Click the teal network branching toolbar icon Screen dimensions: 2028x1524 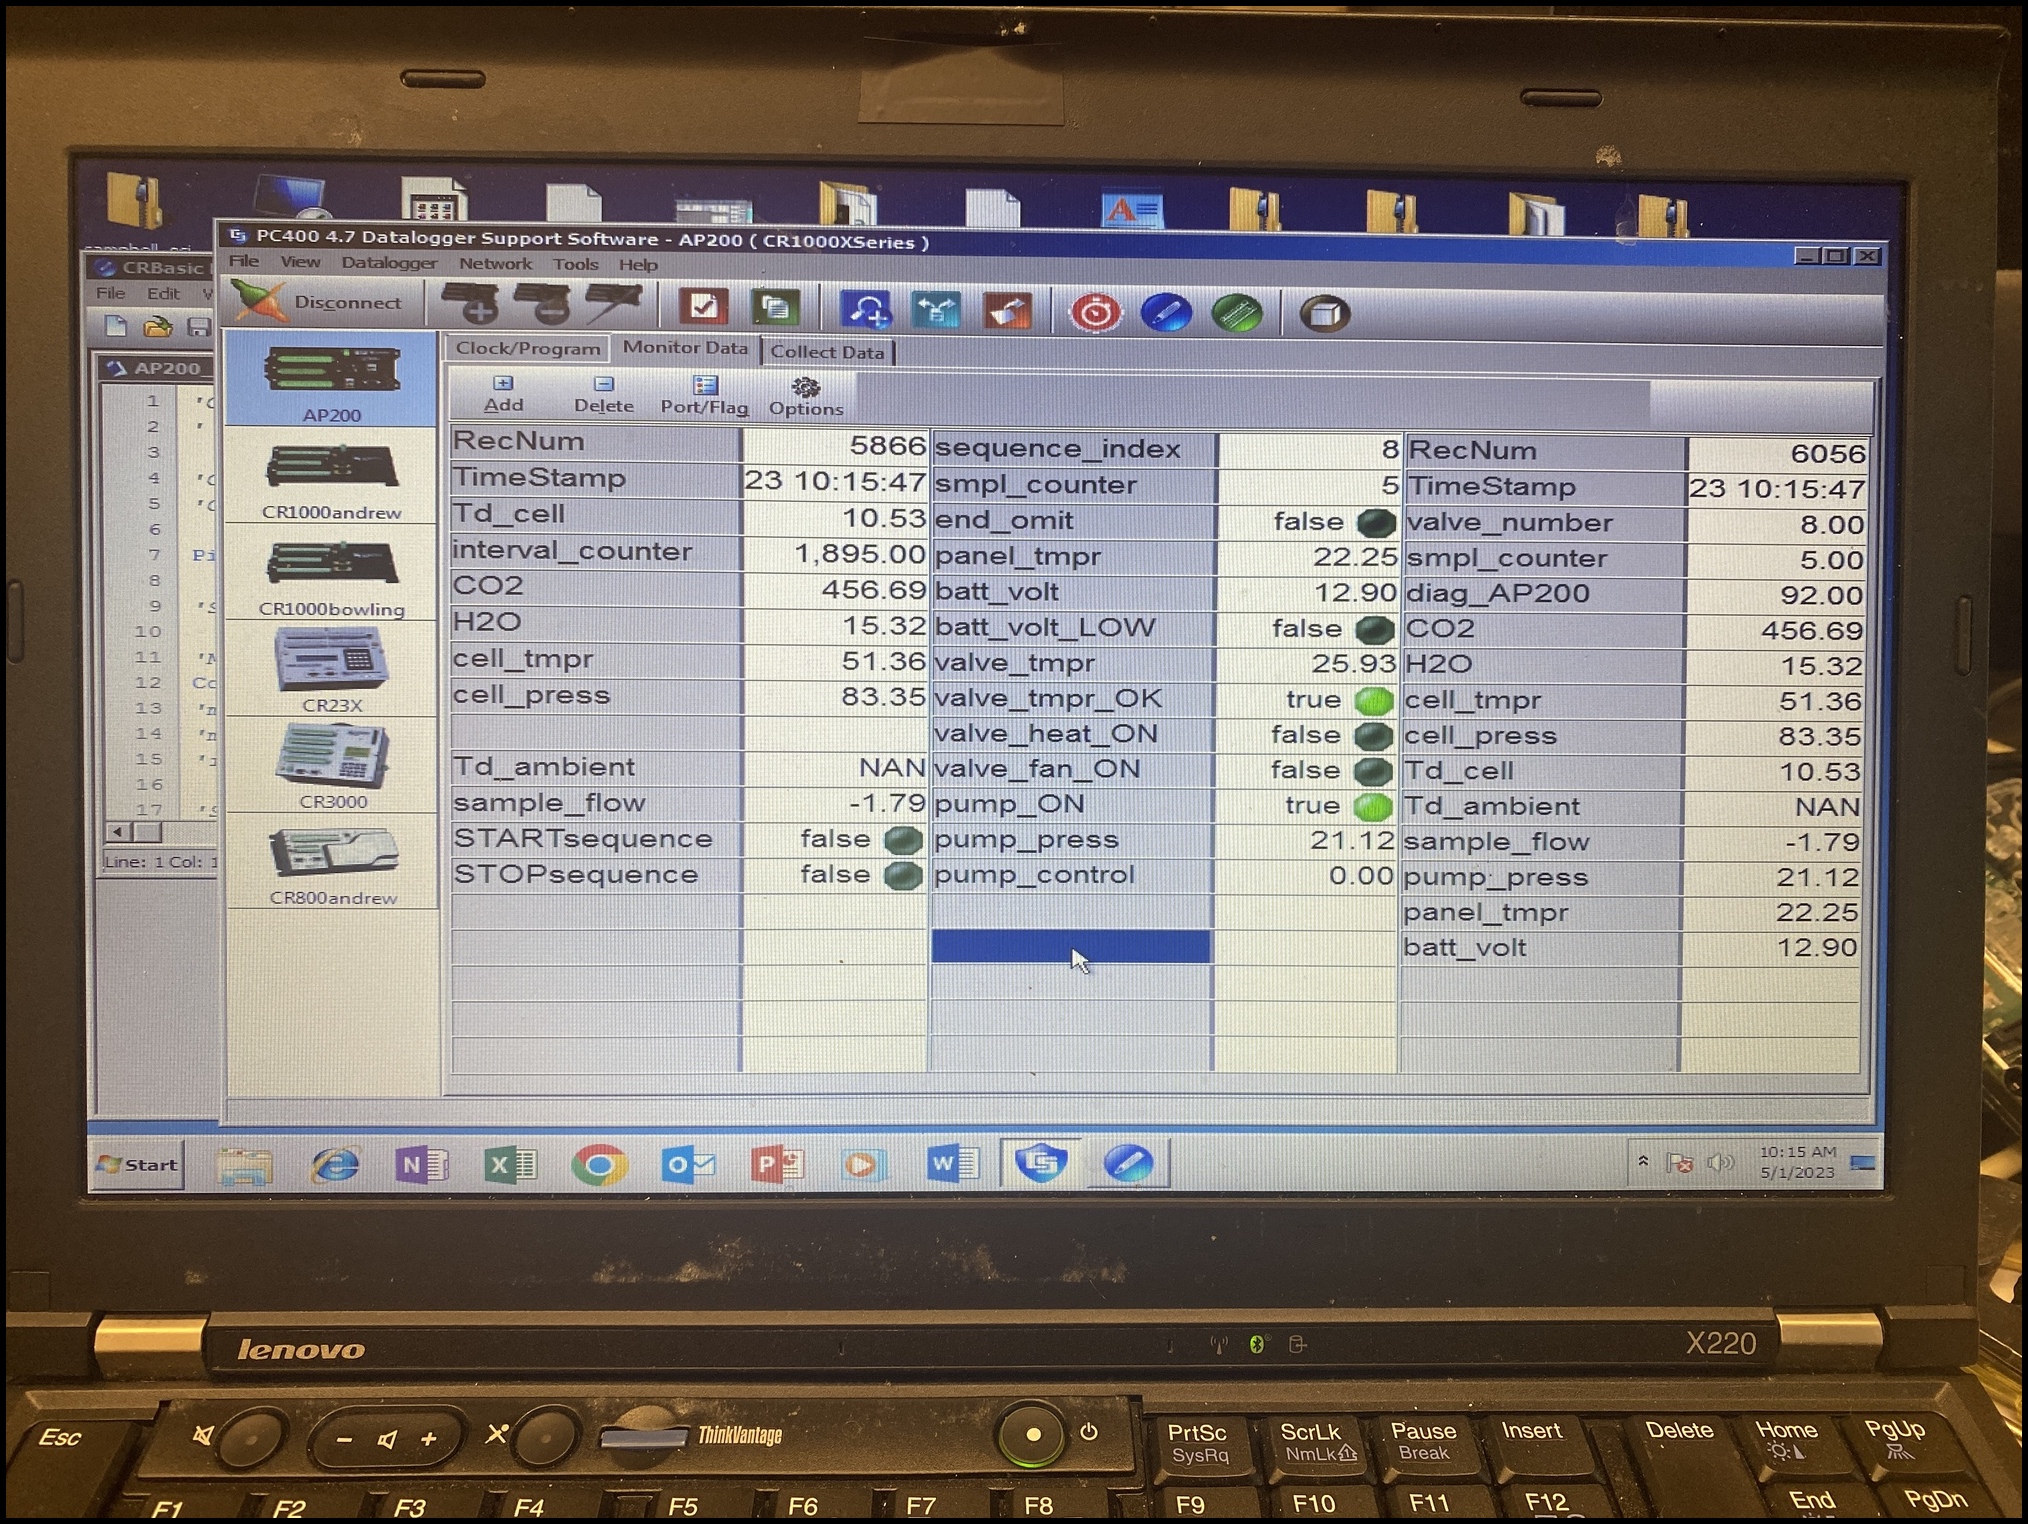pos(936,311)
